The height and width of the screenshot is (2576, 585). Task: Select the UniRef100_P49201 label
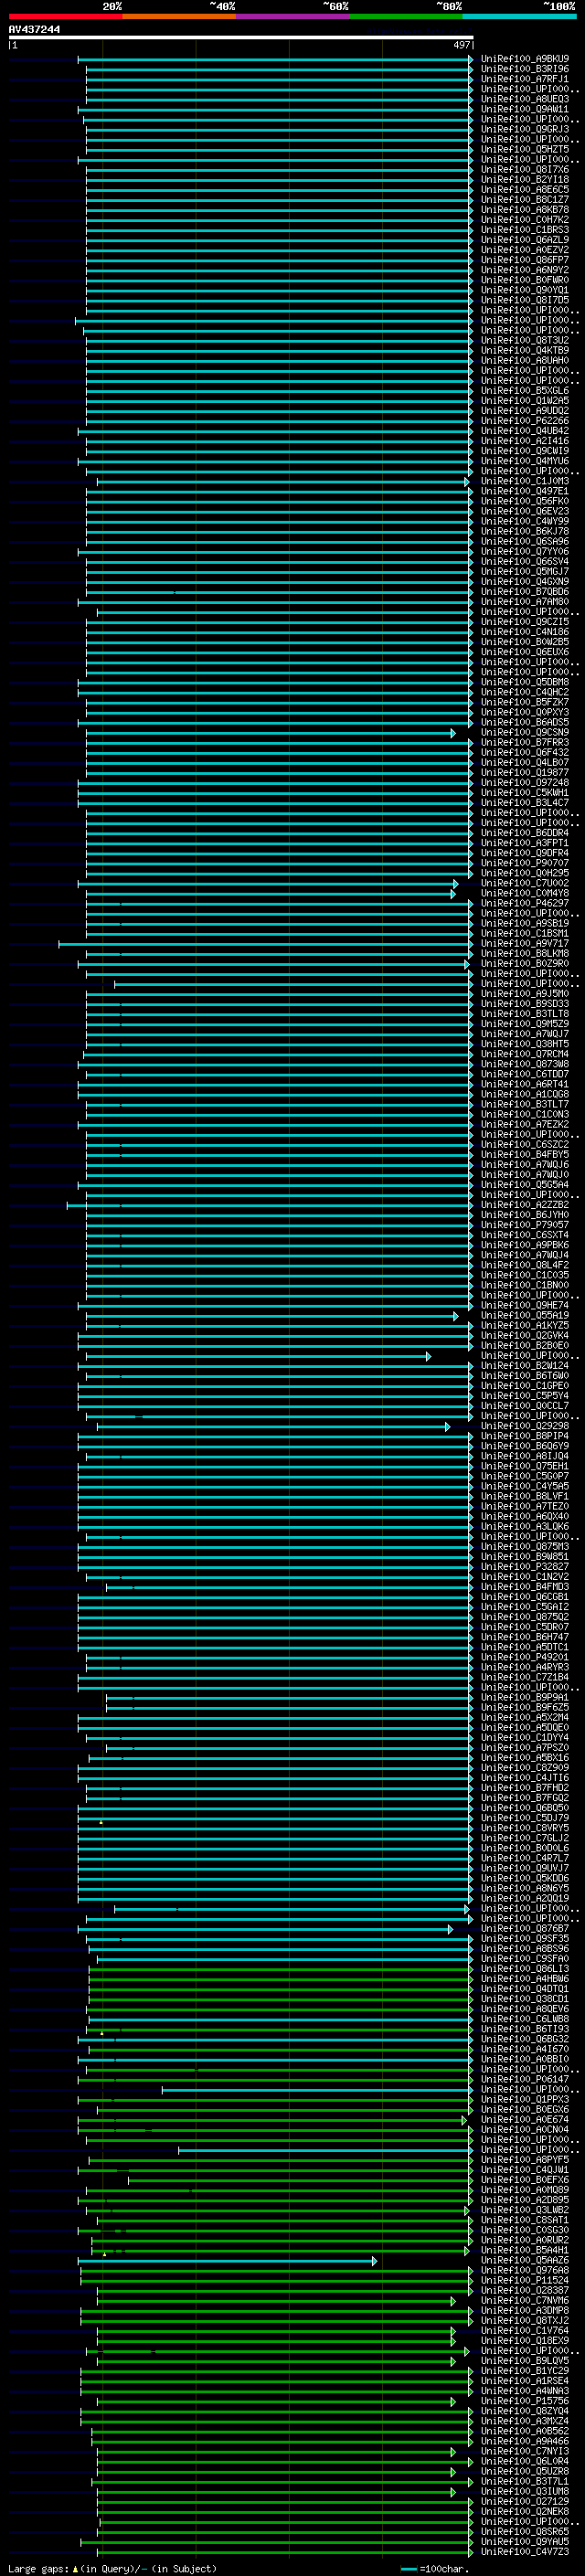click(525, 1657)
